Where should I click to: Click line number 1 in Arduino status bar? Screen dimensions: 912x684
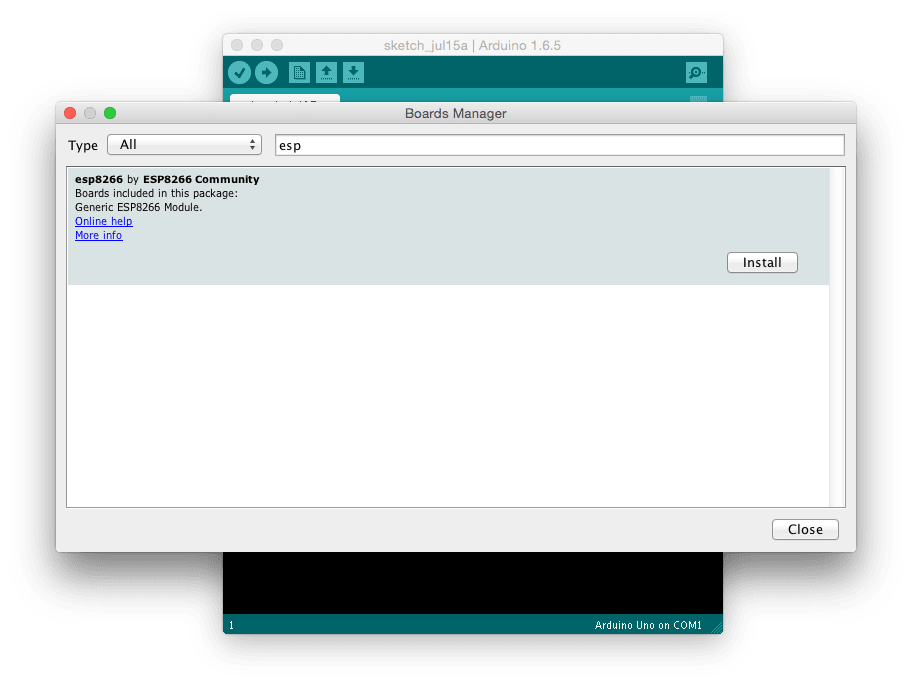pos(231,625)
